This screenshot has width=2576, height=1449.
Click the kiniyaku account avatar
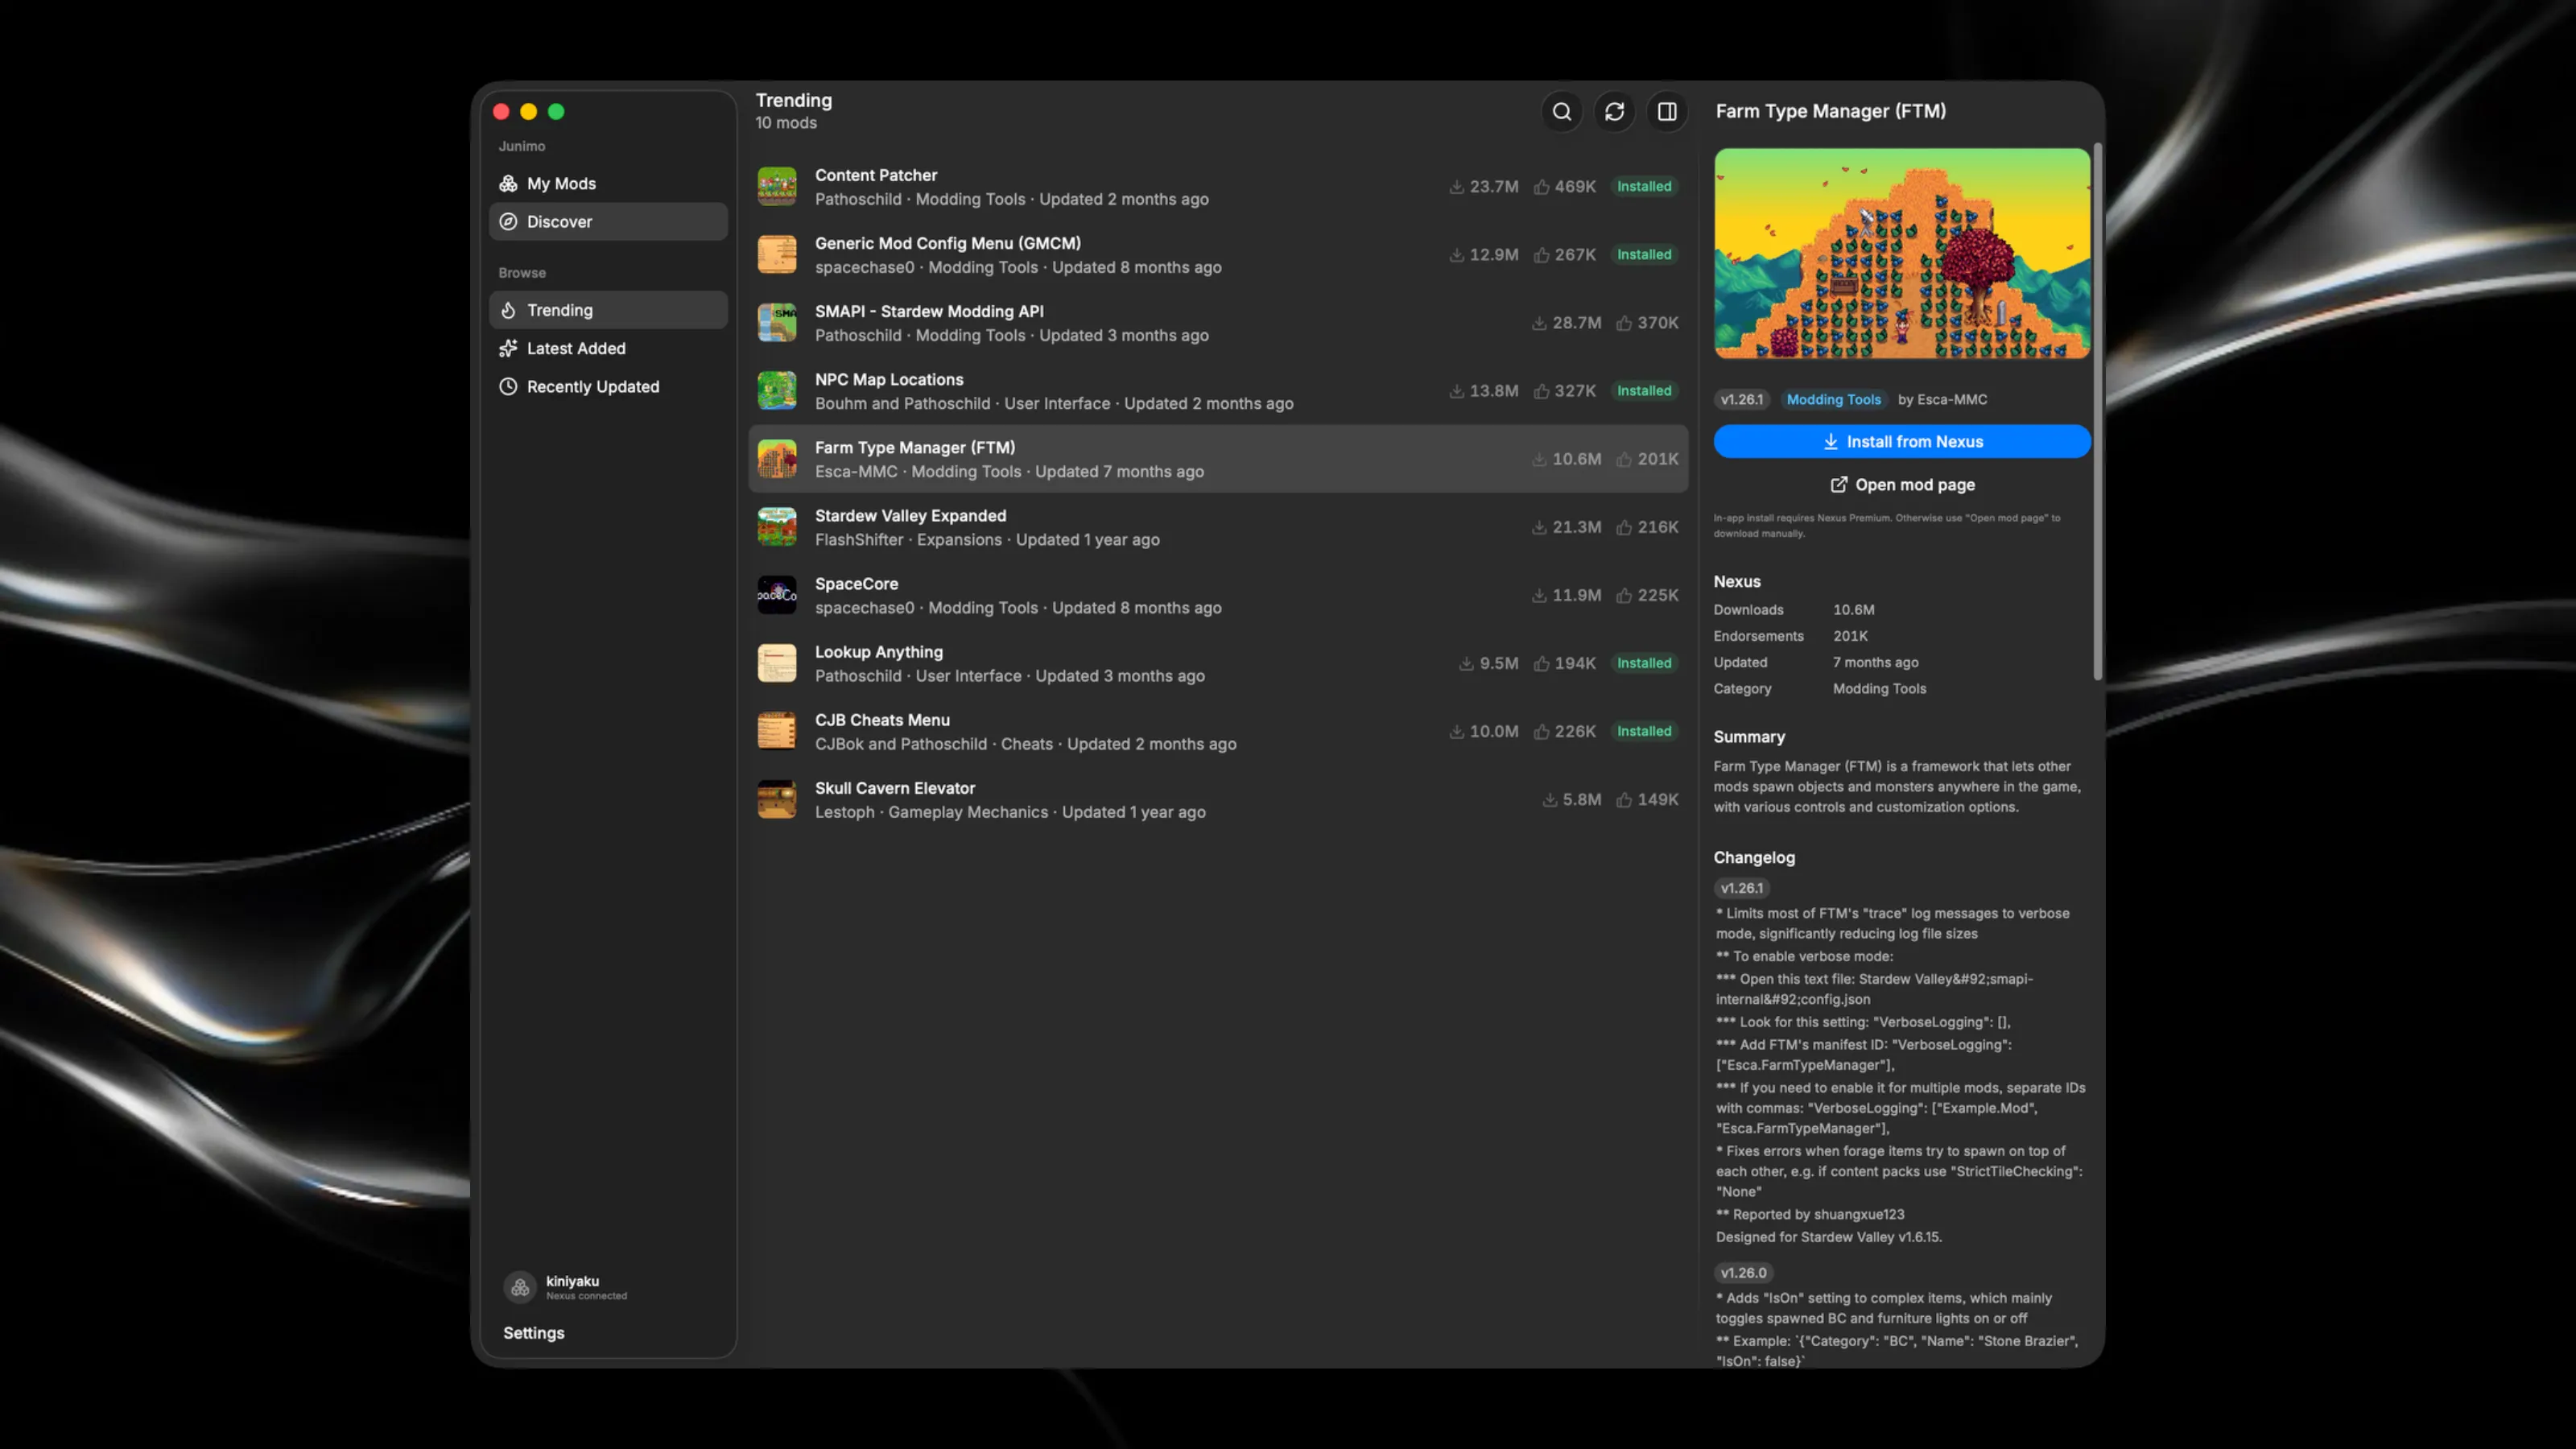[x=520, y=1287]
